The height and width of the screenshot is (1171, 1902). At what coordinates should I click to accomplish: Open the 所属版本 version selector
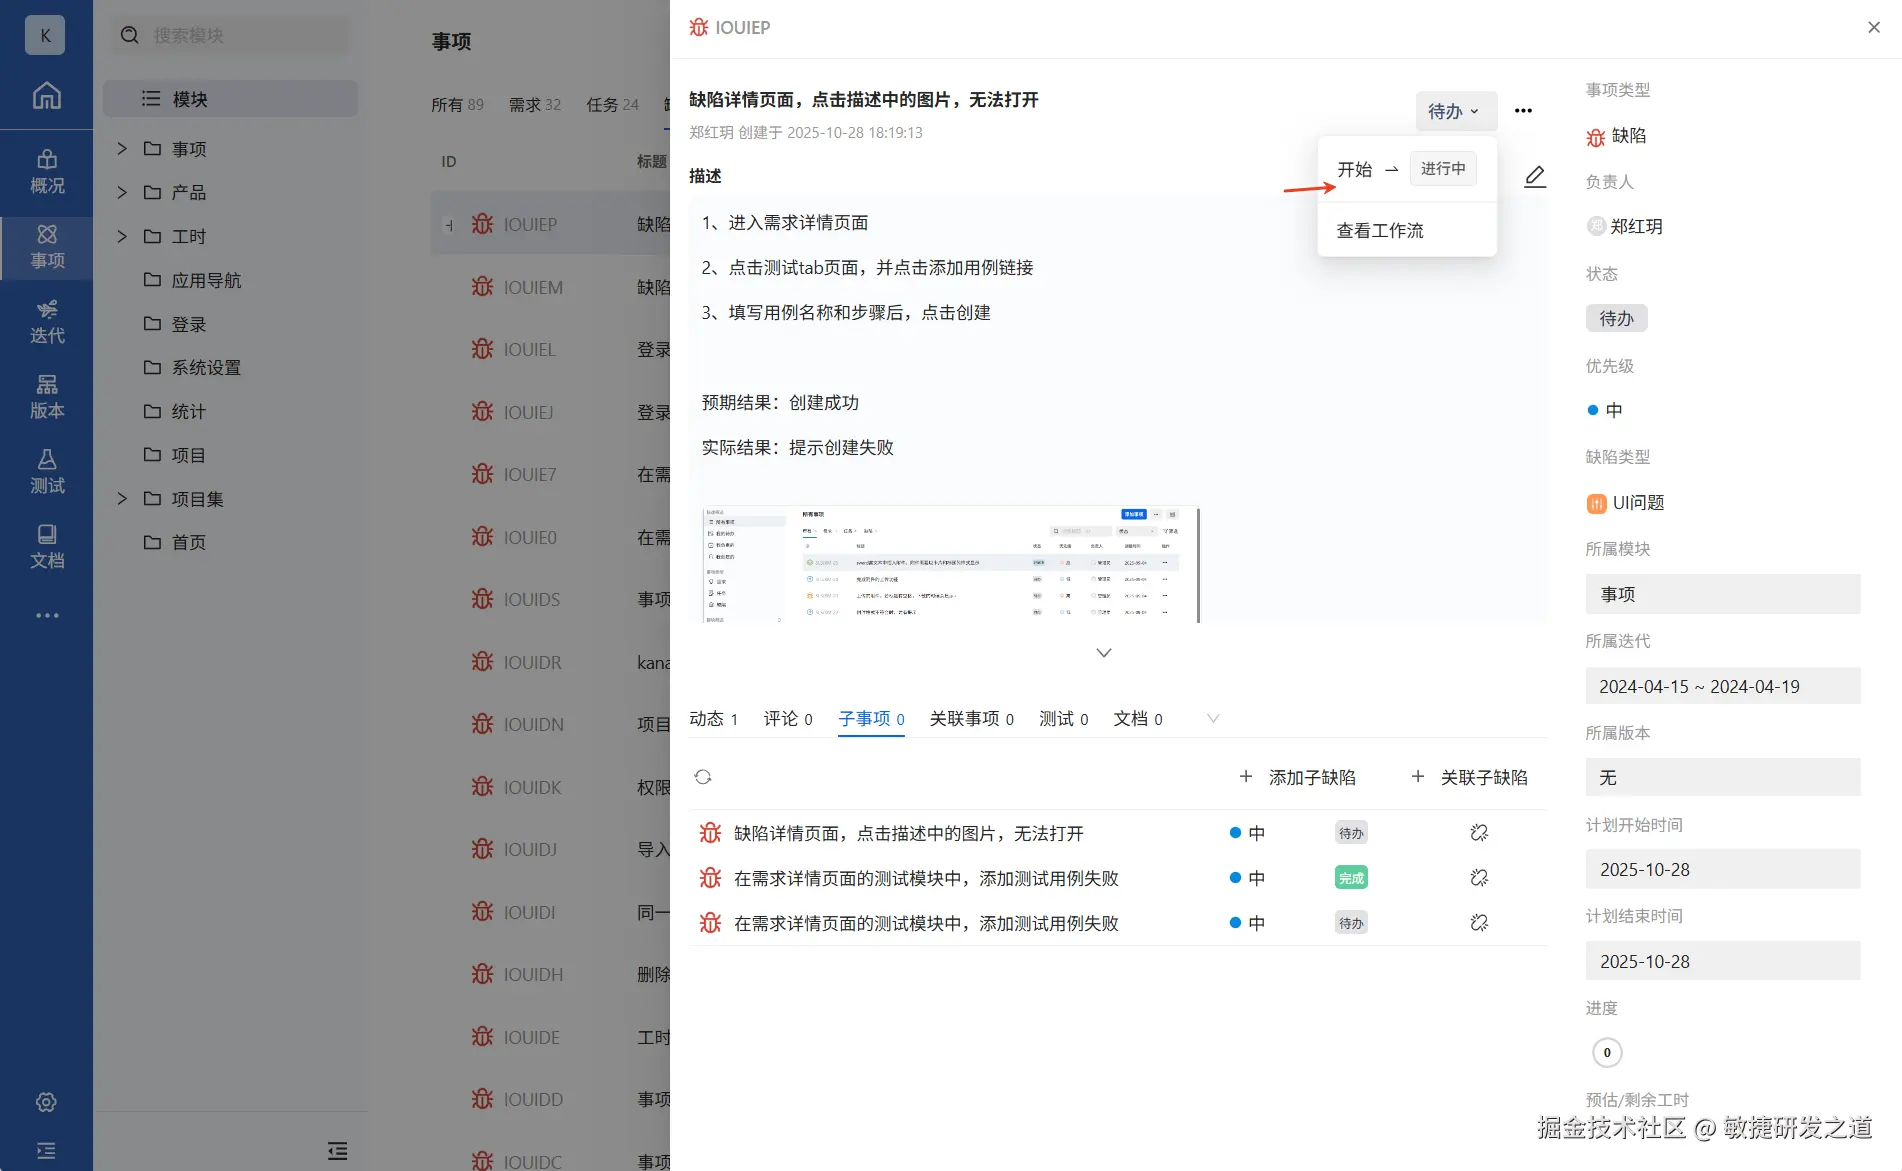[1723, 778]
